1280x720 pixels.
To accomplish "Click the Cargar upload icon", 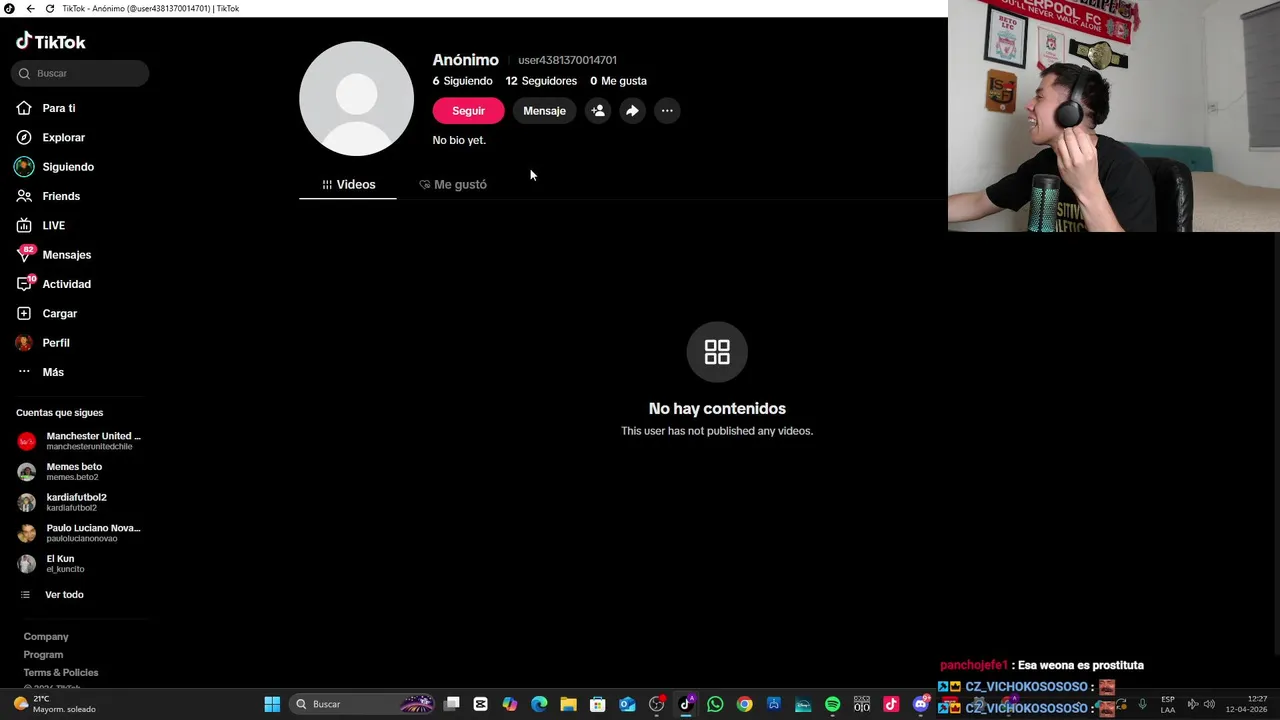I will click(x=24, y=313).
